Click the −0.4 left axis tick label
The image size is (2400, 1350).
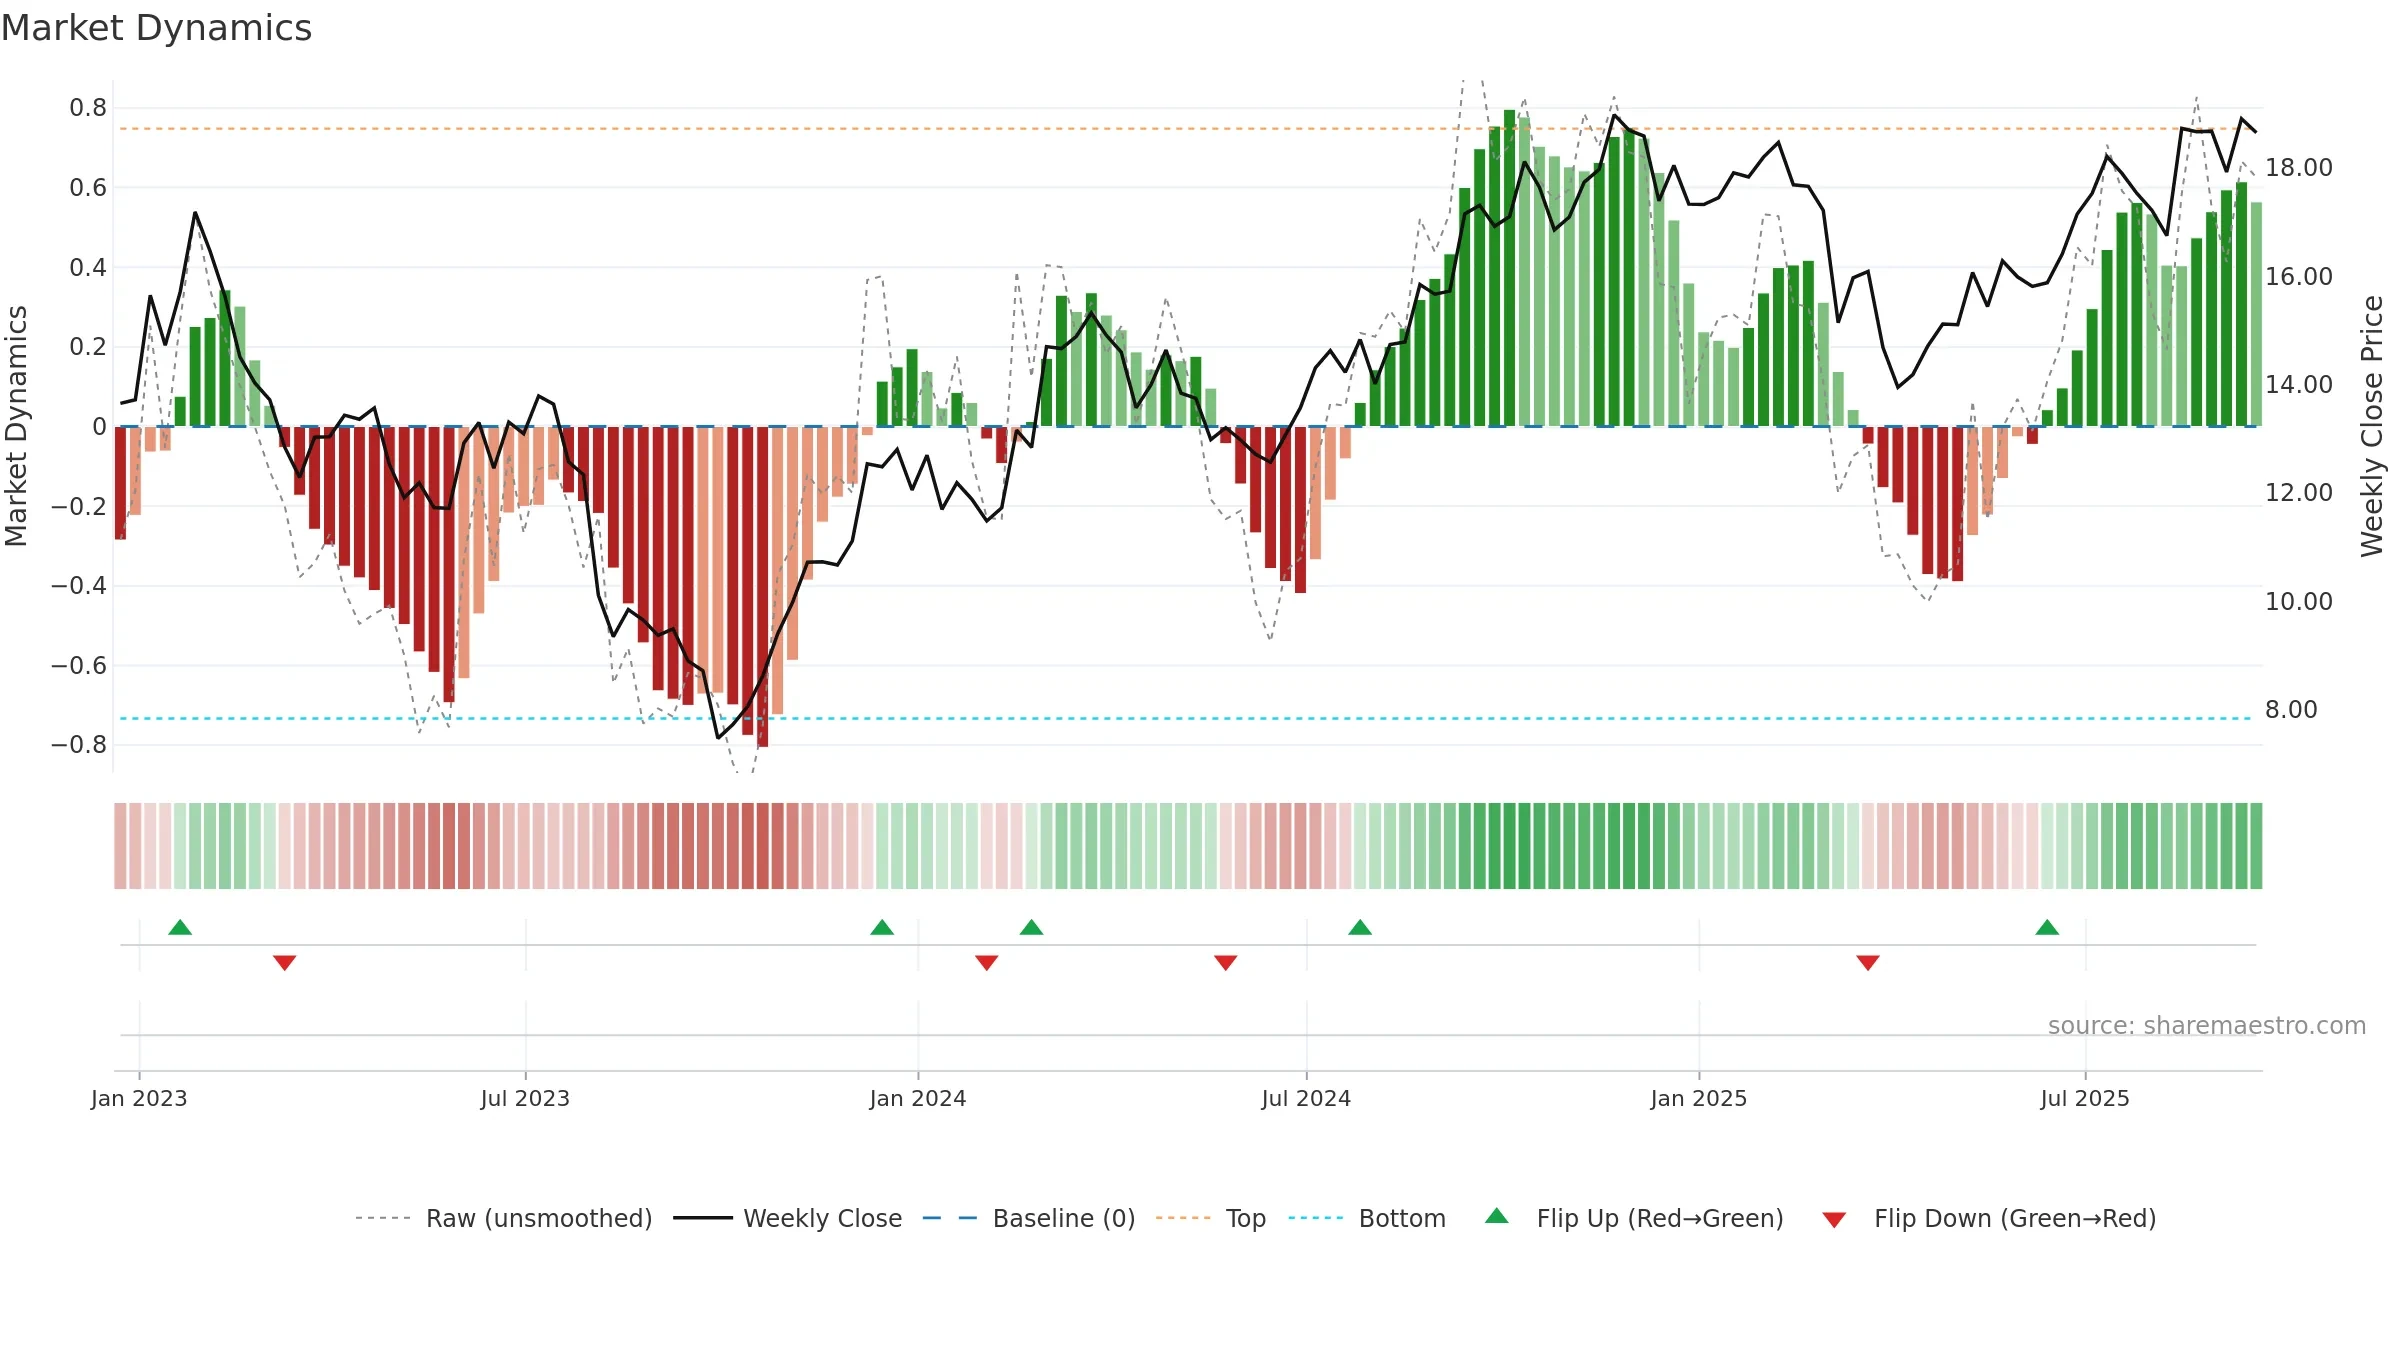pyautogui.click(x=79, y=585)
